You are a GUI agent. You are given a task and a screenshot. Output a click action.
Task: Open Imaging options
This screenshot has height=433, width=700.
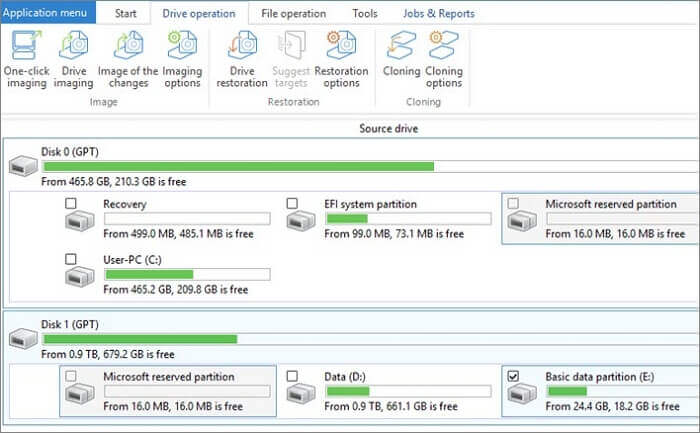(x=182, y=48)
